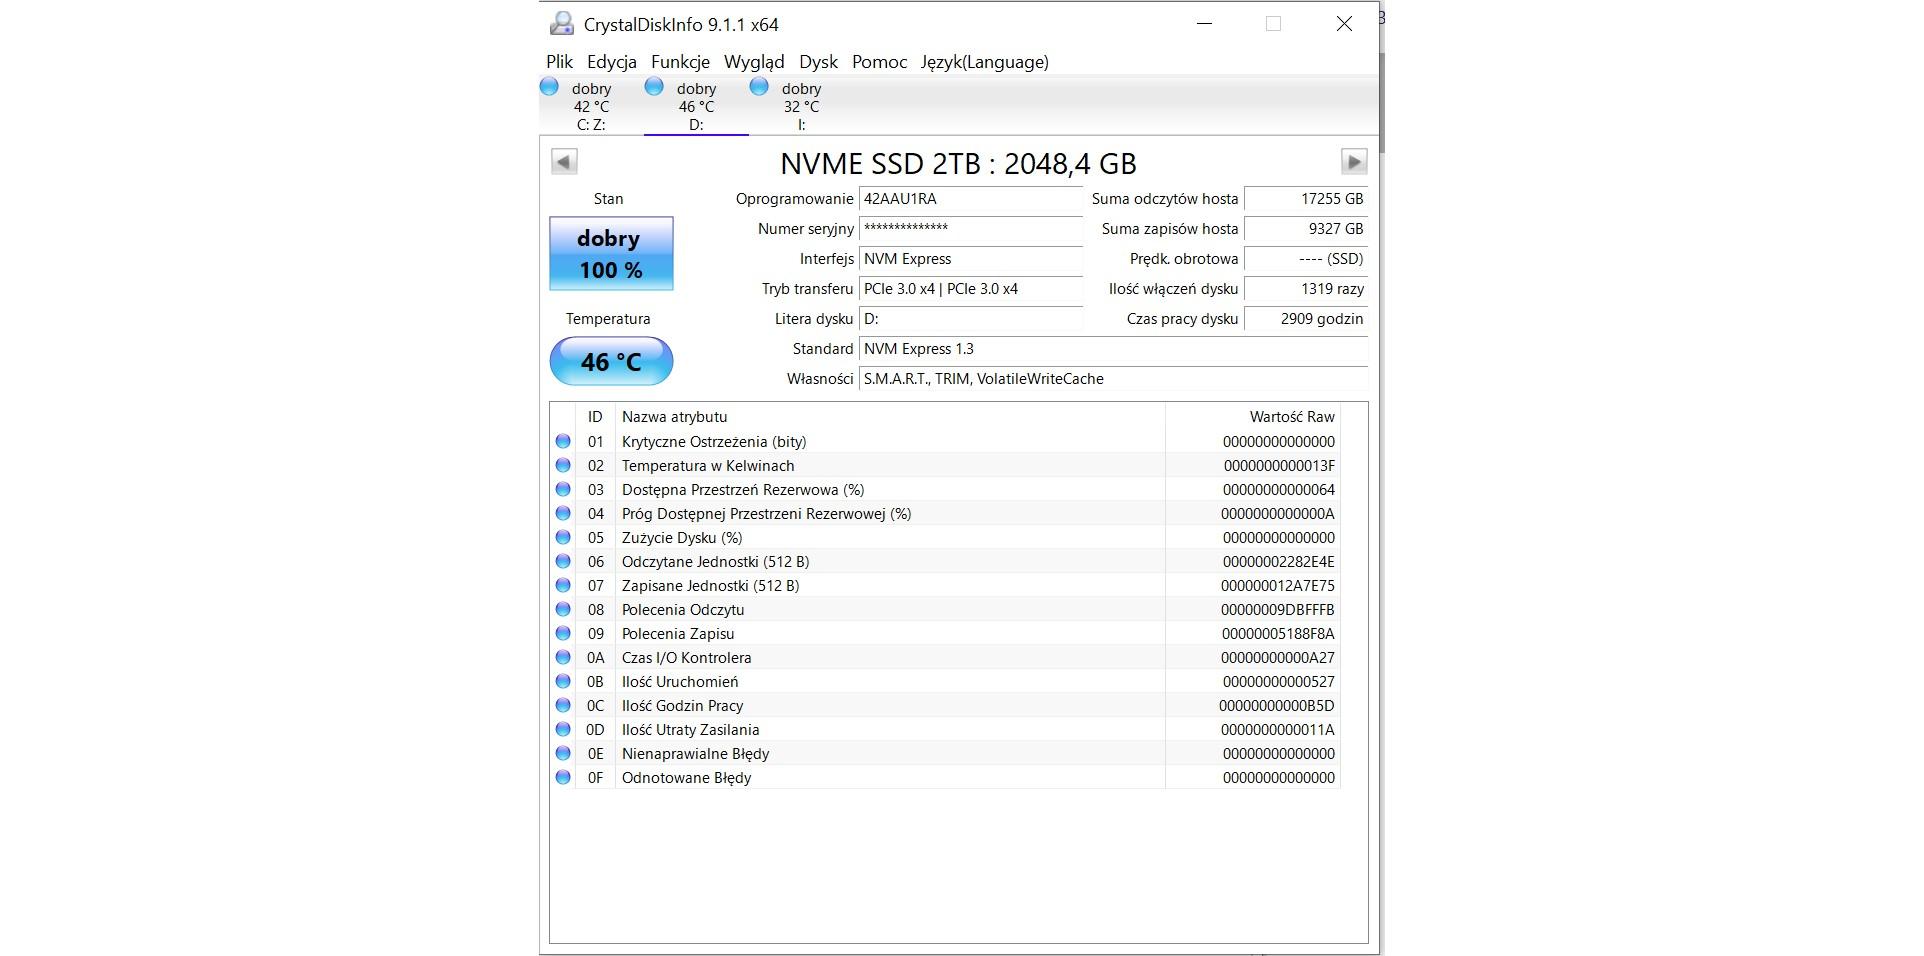Open the Plik menu
The height and width of the screenshot is (956, 1924).
[x=559, y=62]
